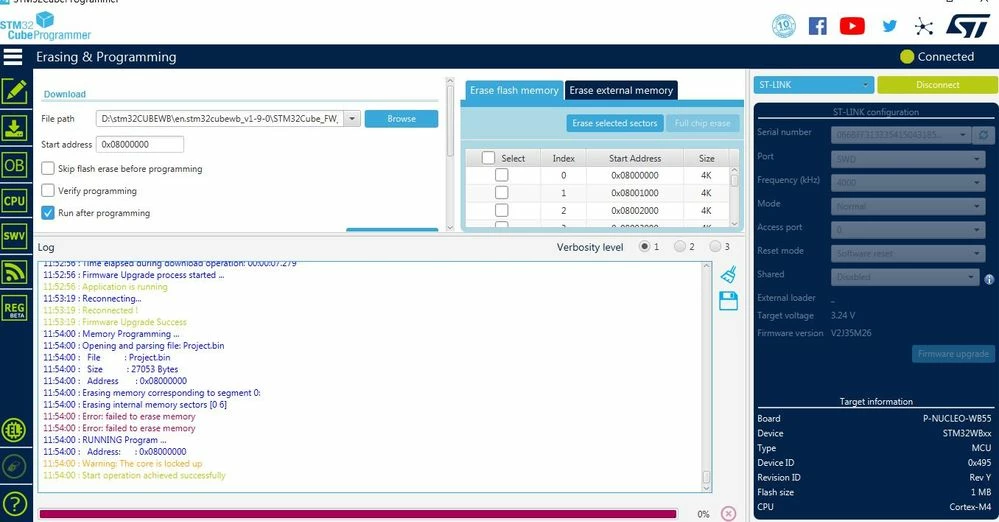The image size is (999, 522).
Task: Enable Verify programming checkbox
Action: (48, 191)
